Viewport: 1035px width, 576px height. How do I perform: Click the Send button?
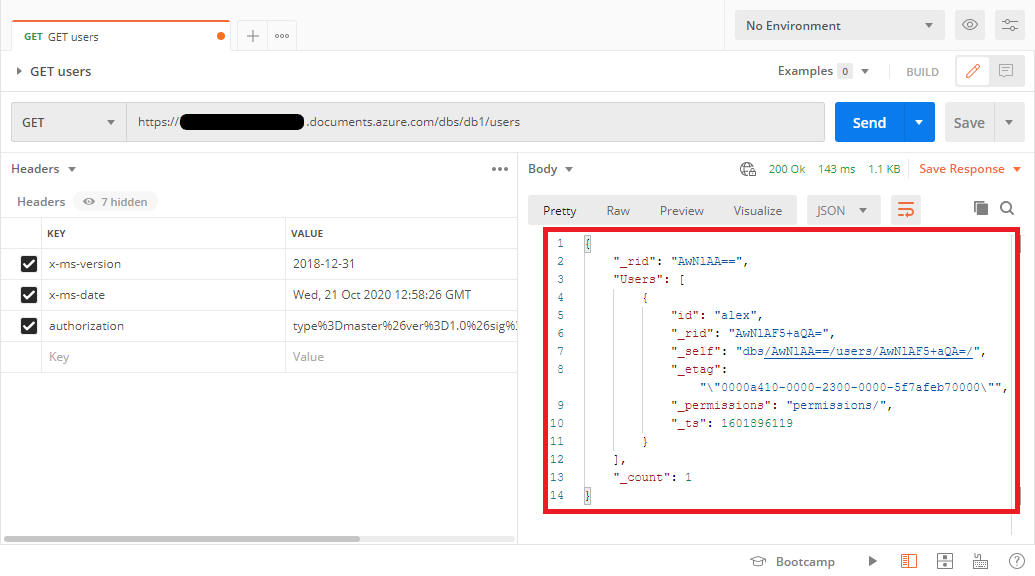tap(866, 121)
